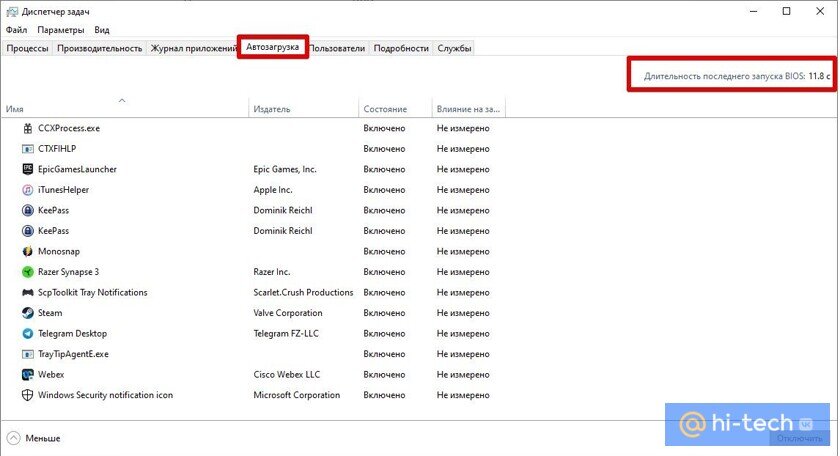The image size is (840, 456).
Task: Click the Epic Games, Inc. publisher cell
Action: point(285,169)
